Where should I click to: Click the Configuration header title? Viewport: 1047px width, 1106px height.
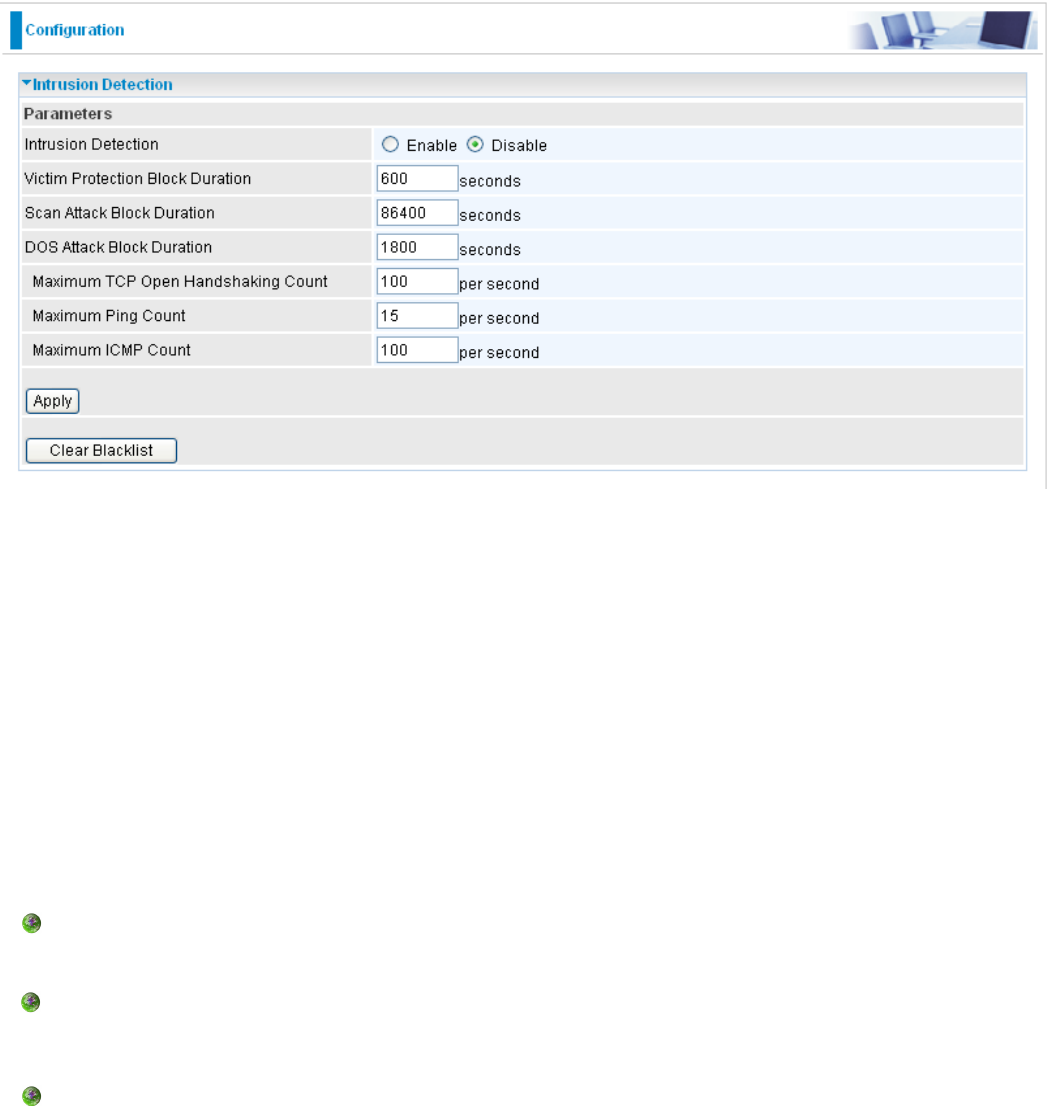(75, 30)
